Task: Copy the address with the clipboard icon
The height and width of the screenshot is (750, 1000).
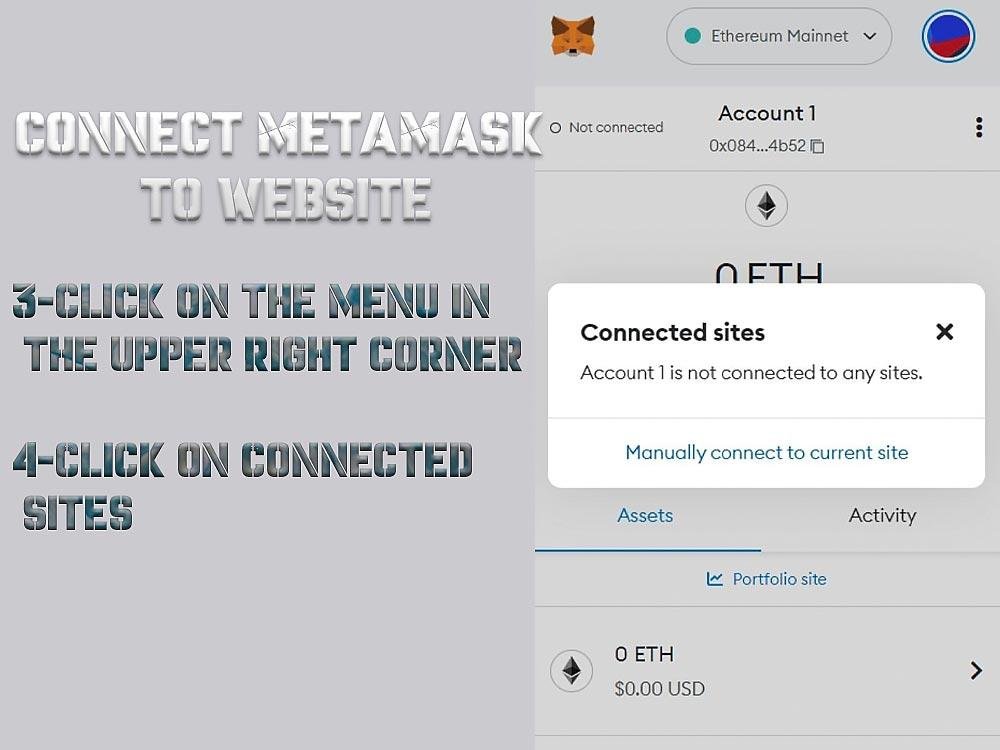Action: pos(817,146)
